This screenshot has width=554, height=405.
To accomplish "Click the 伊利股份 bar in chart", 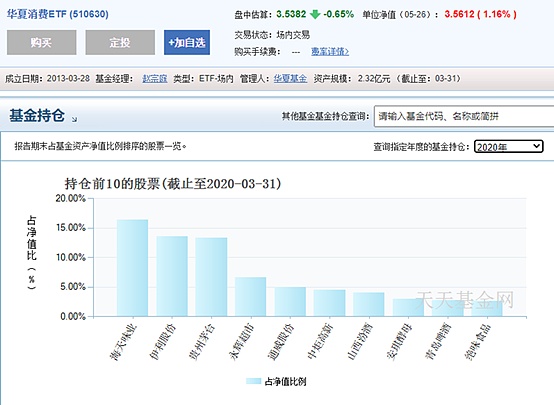I will tap(172, 276).
